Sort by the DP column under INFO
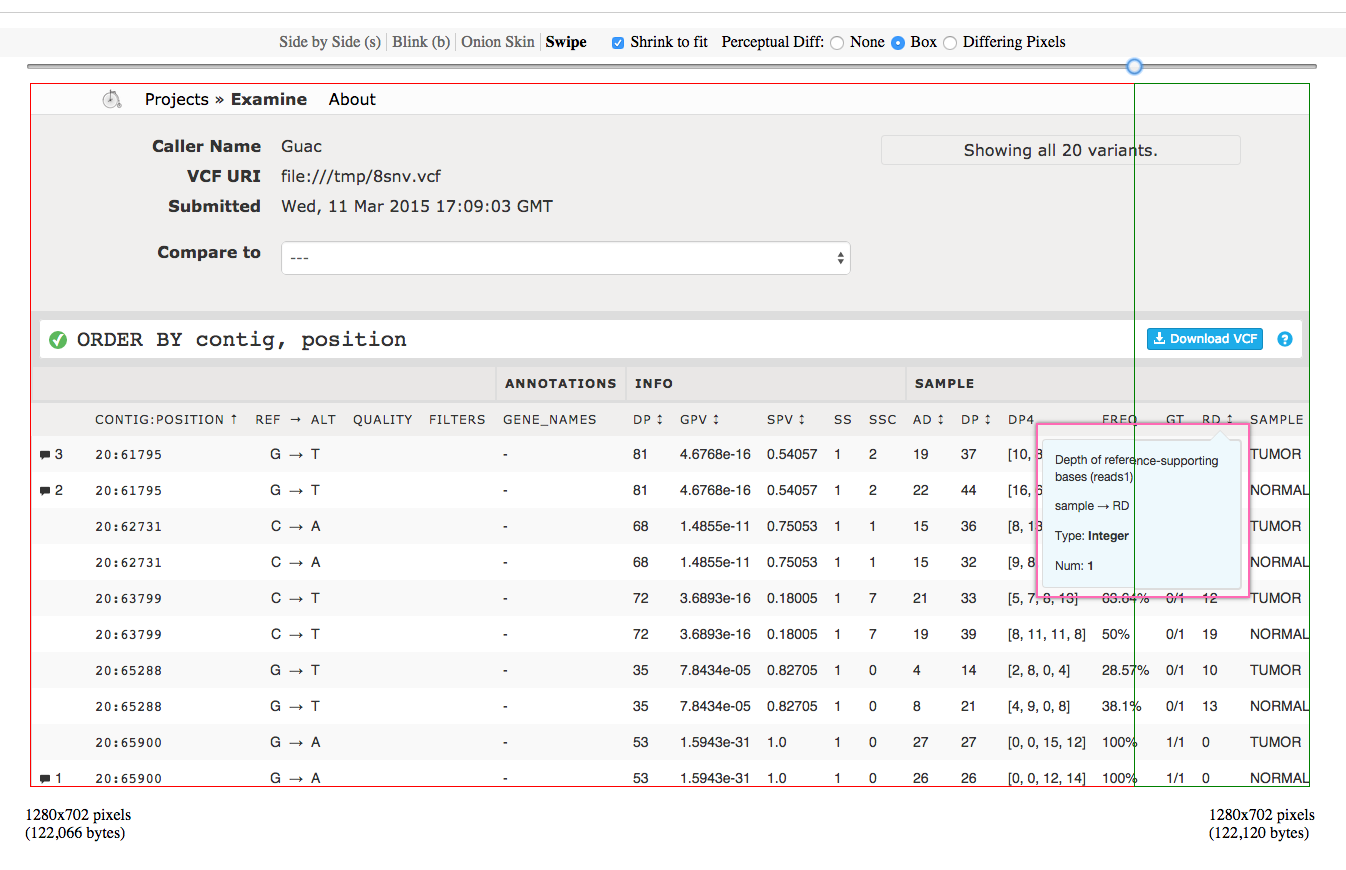Viewport: 1346px width, 870px height. point(648,420)
